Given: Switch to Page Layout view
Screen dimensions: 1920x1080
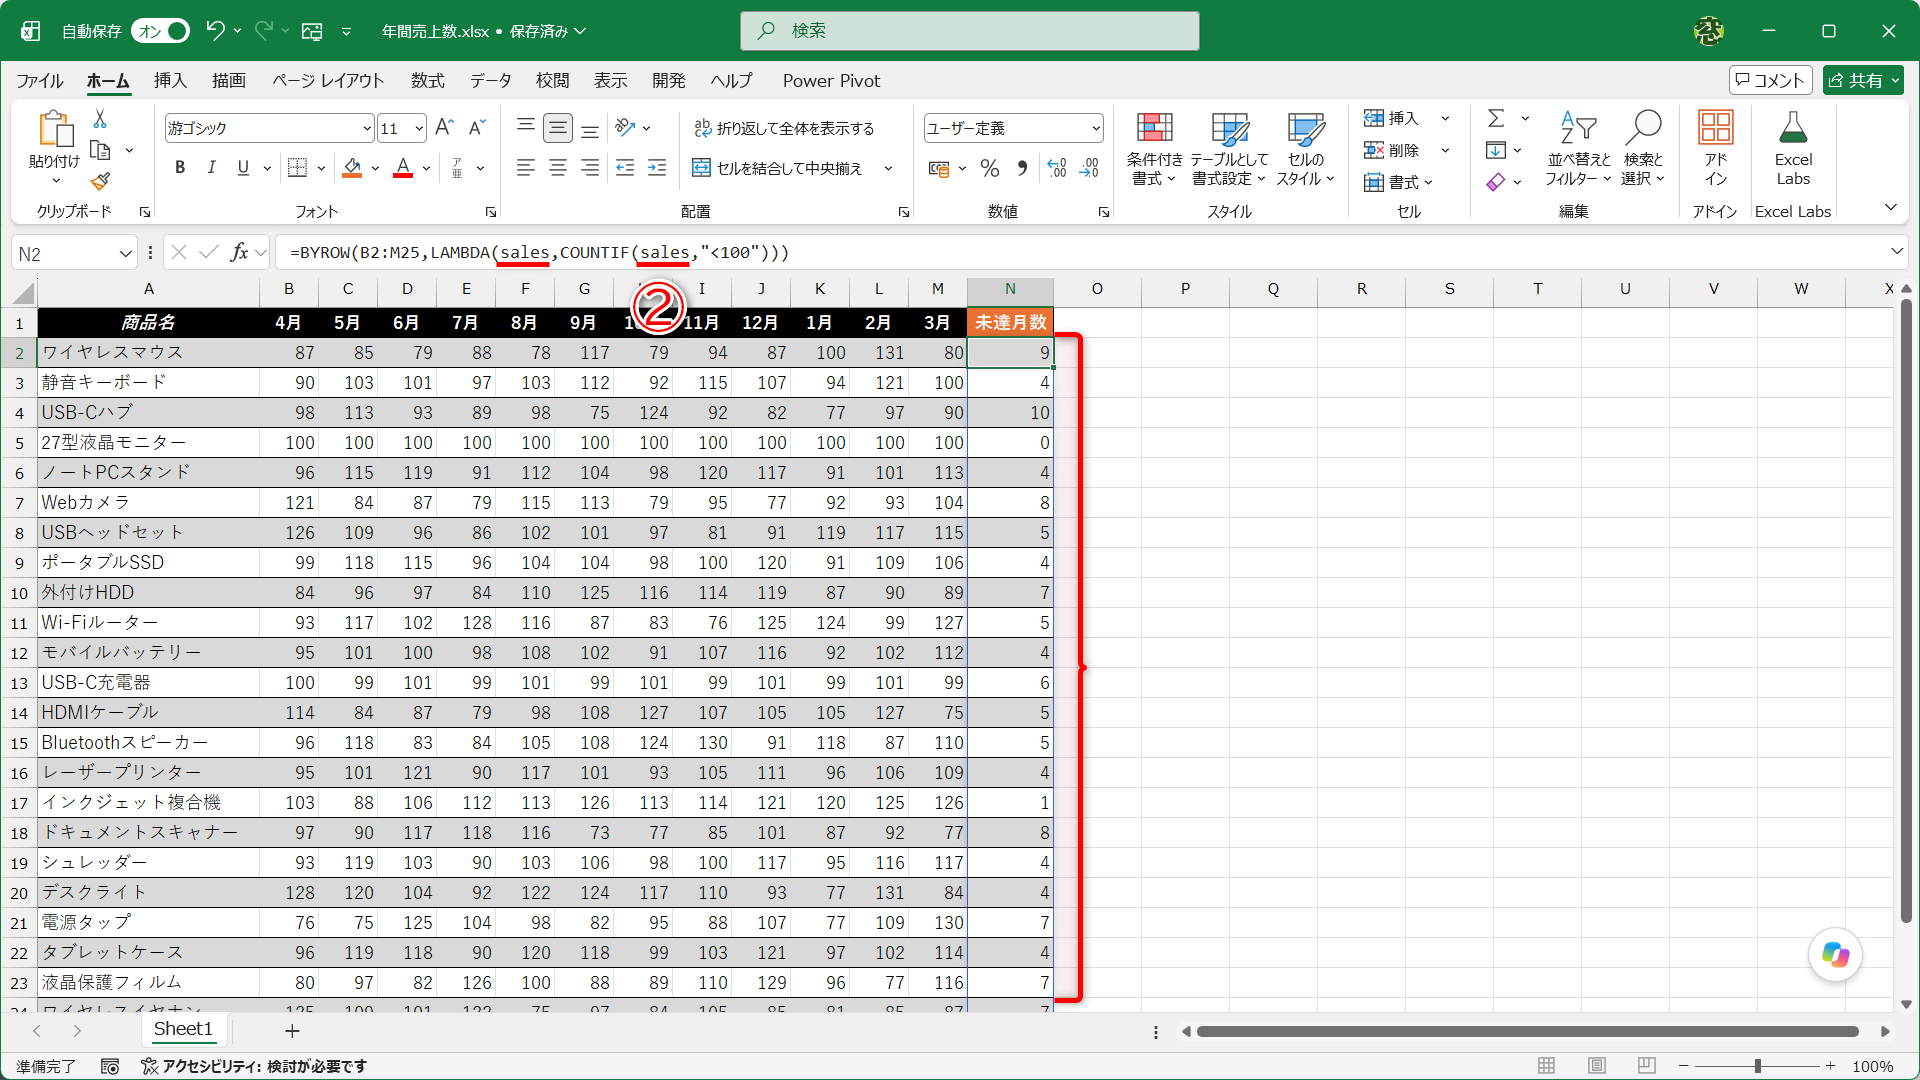Looking at the screenshot, I should click(1597, 1066).
